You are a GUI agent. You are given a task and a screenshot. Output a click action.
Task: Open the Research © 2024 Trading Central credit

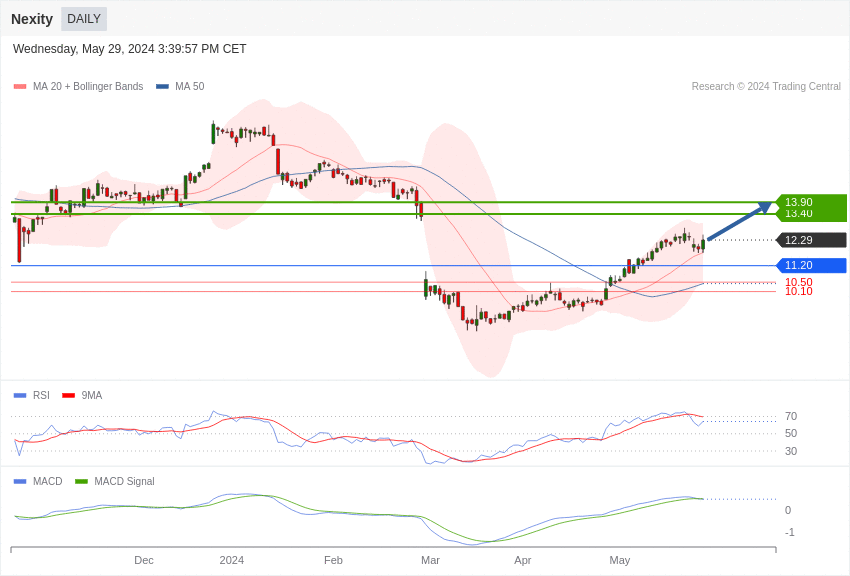766,87
